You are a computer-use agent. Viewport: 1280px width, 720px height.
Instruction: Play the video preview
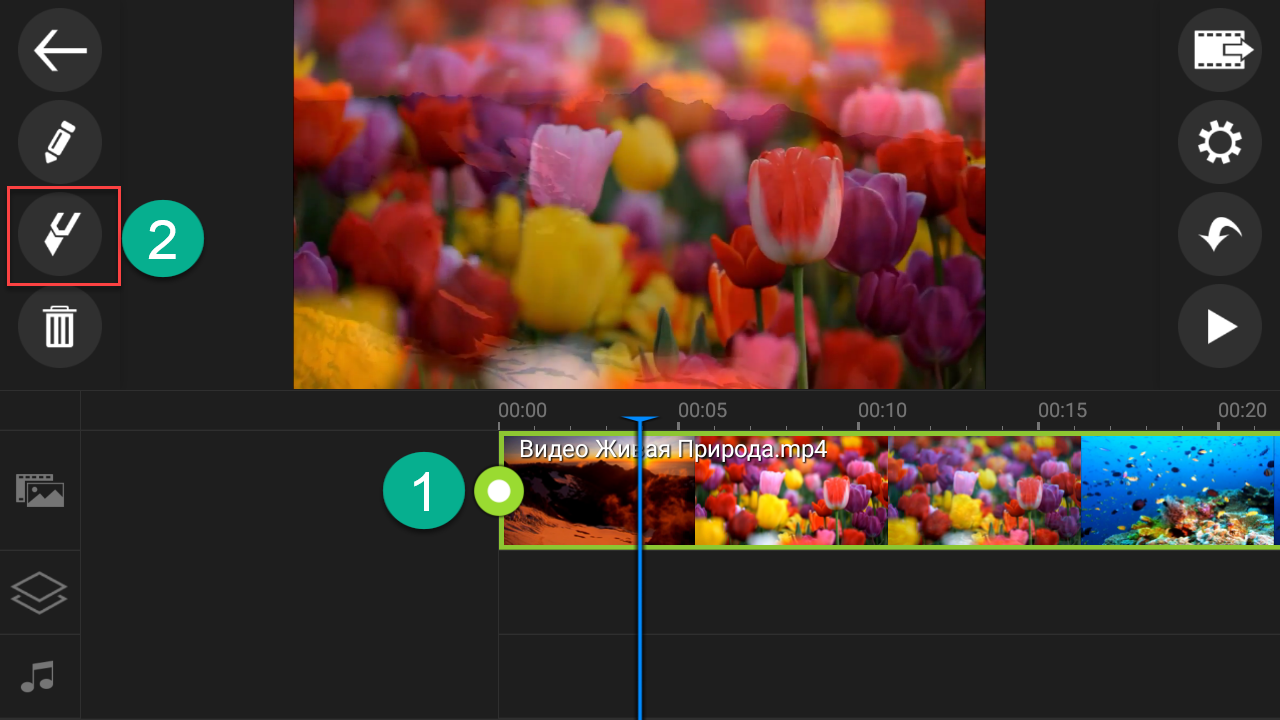pos(1219,327)
